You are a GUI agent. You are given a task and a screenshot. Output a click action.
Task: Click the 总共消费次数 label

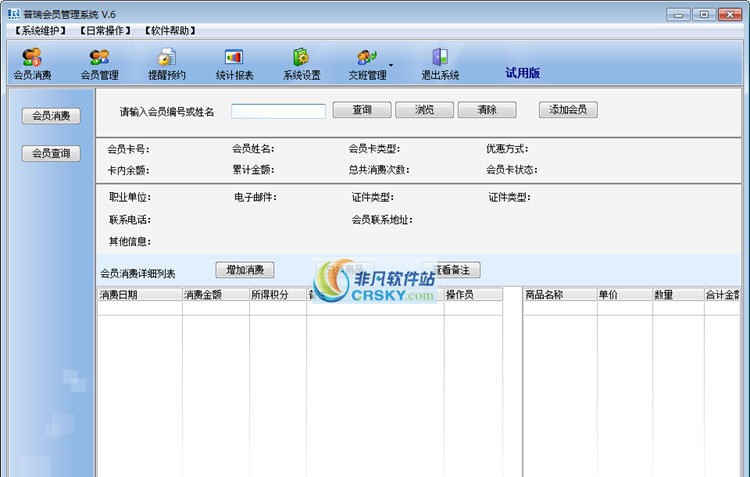[379, 170]
